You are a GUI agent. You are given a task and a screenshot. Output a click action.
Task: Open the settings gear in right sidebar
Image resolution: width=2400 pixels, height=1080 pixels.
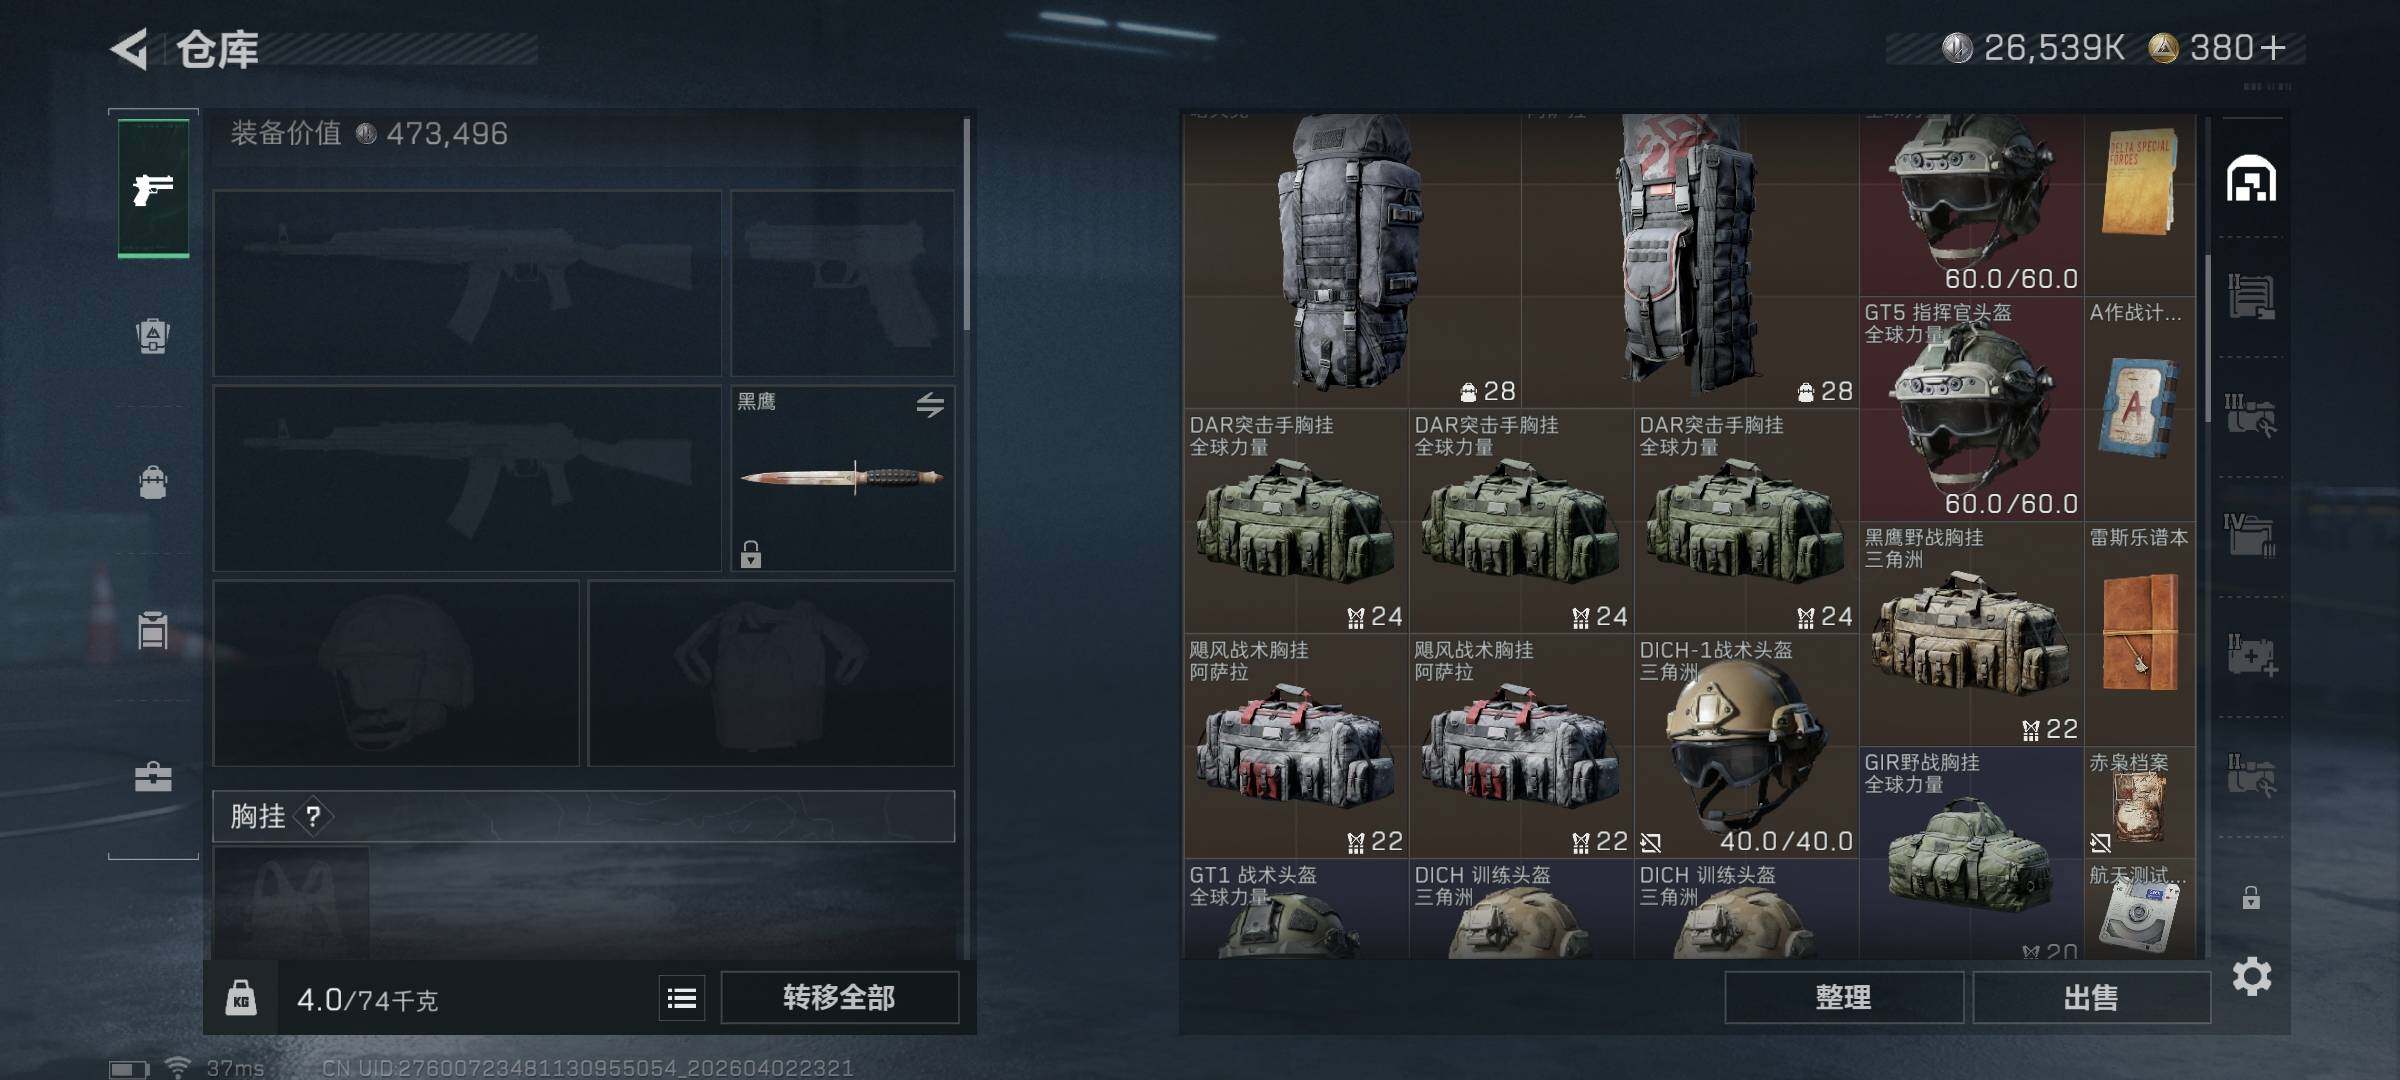tap(2251, 976)
